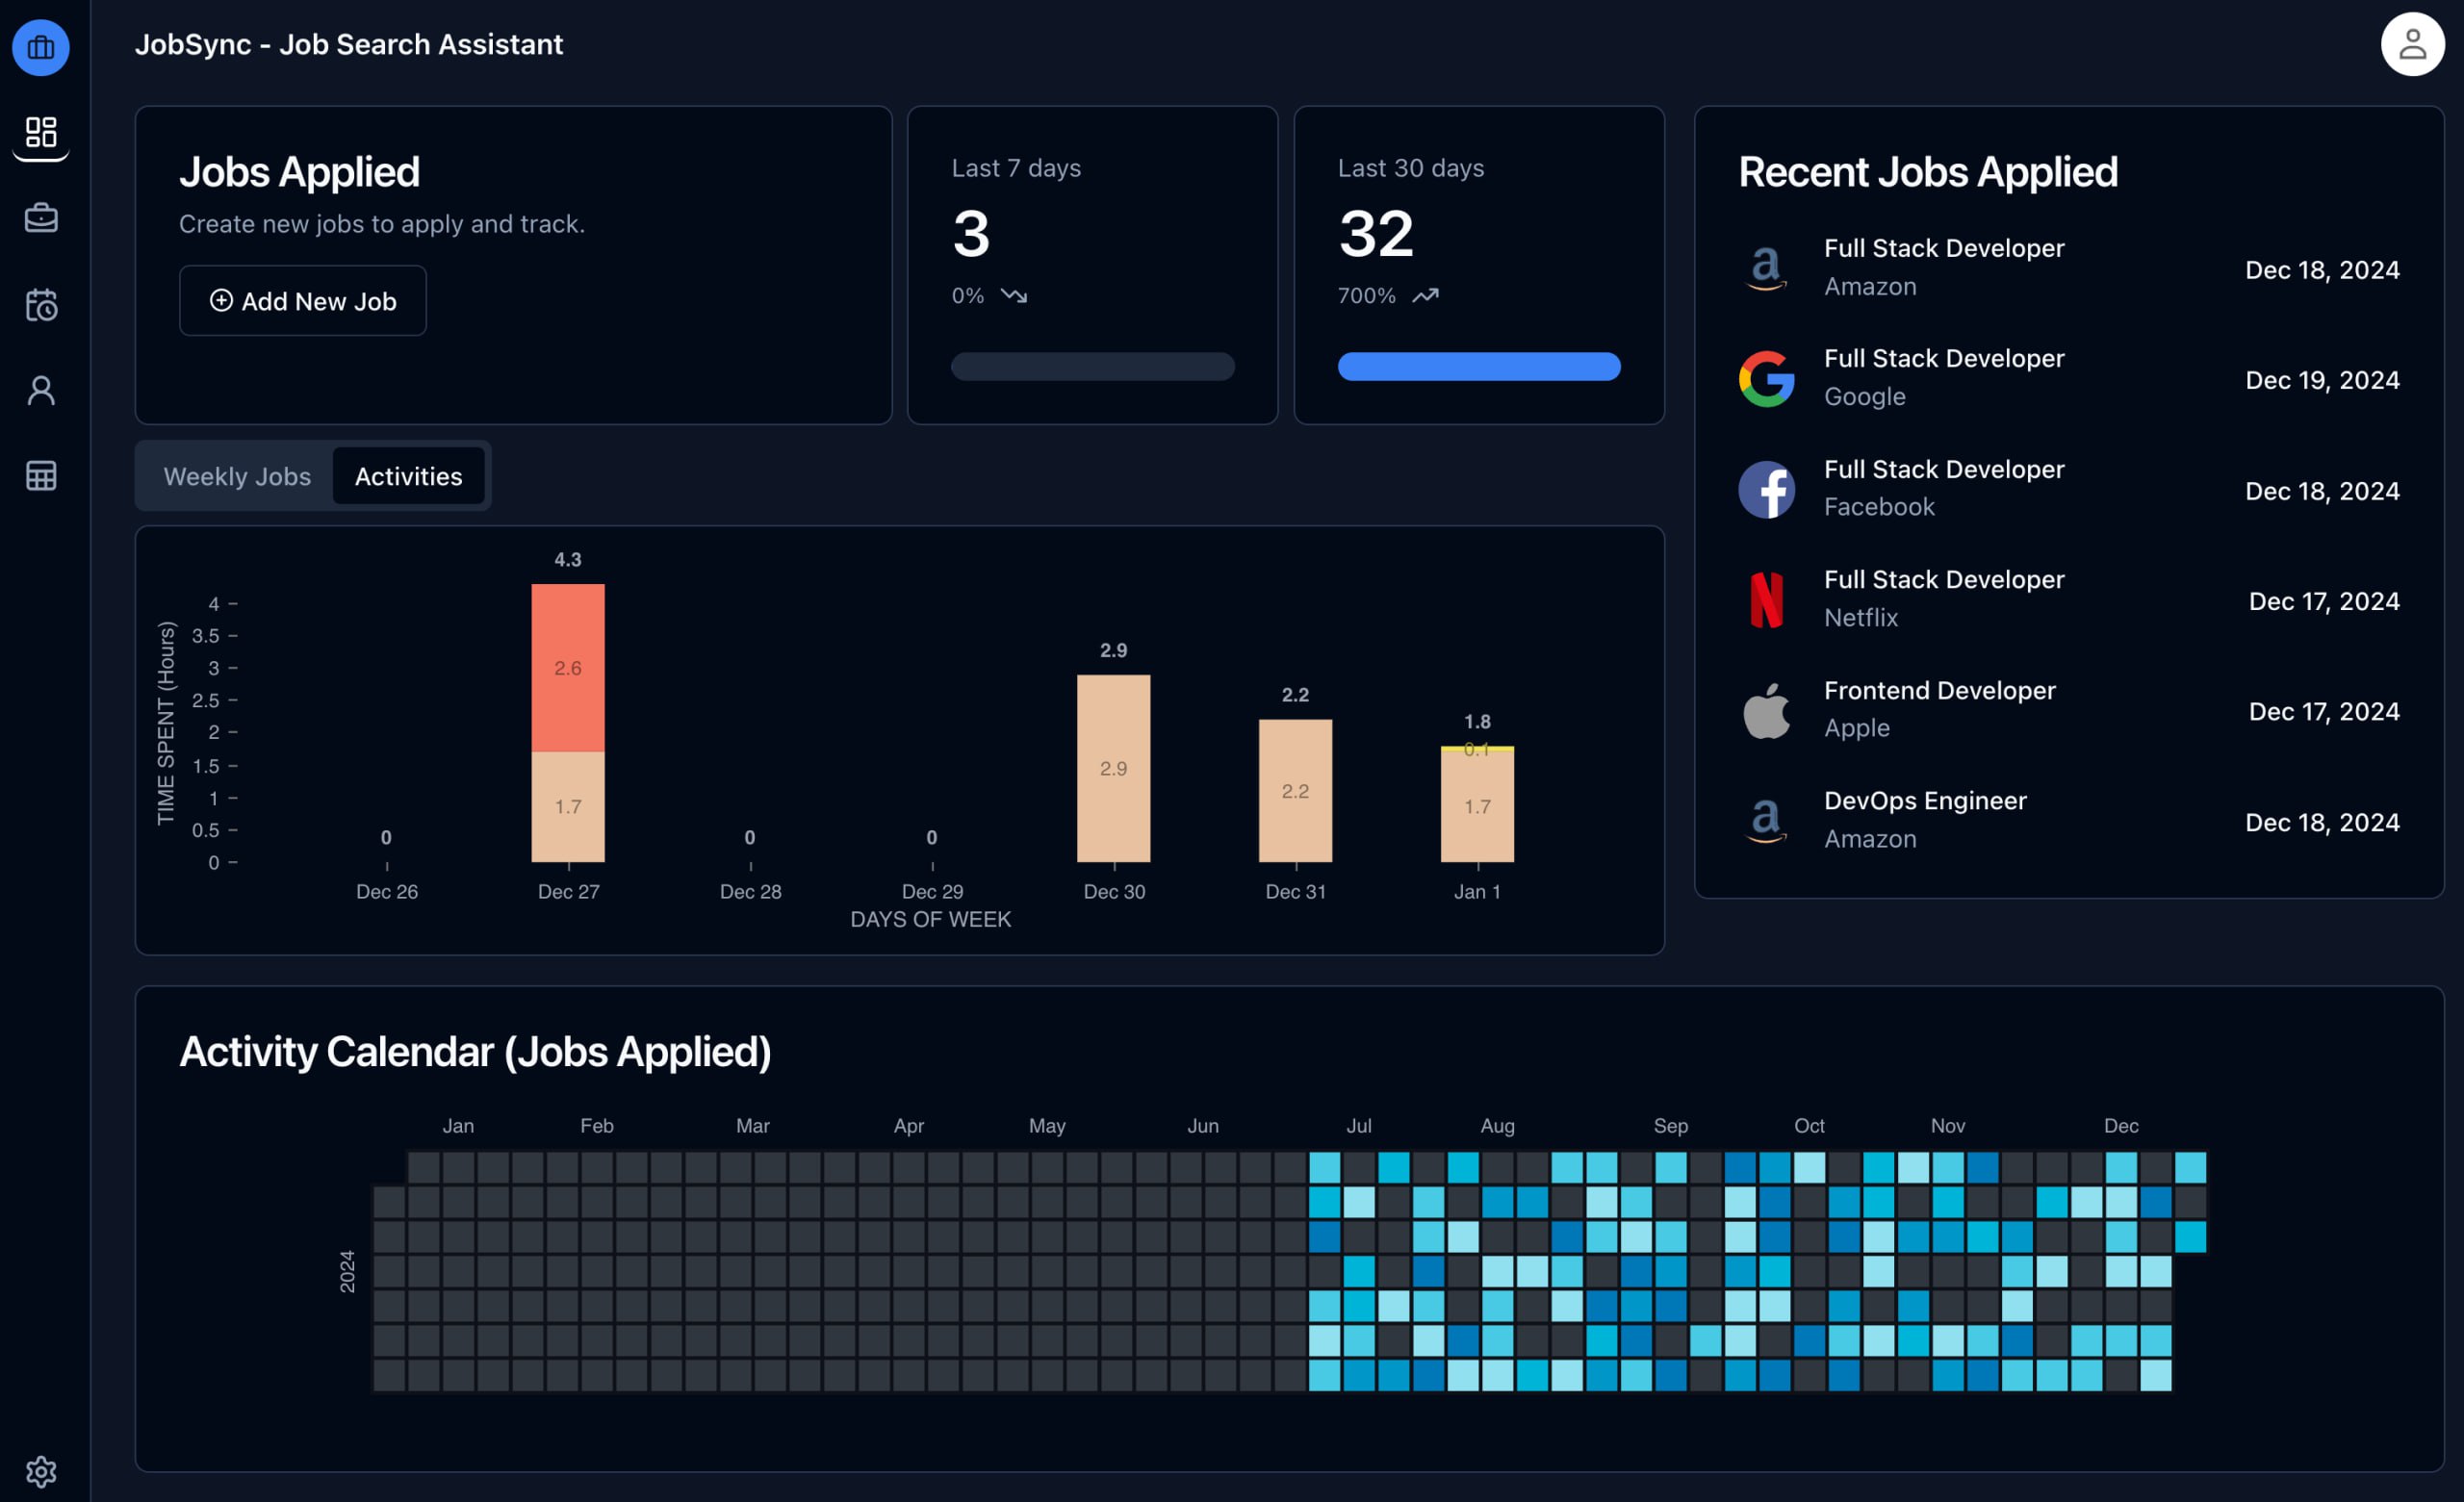Click the Dec 27 red 2.6 bar segment
This screenshot has width=2464, height=1502.
(x=568, y=667)
